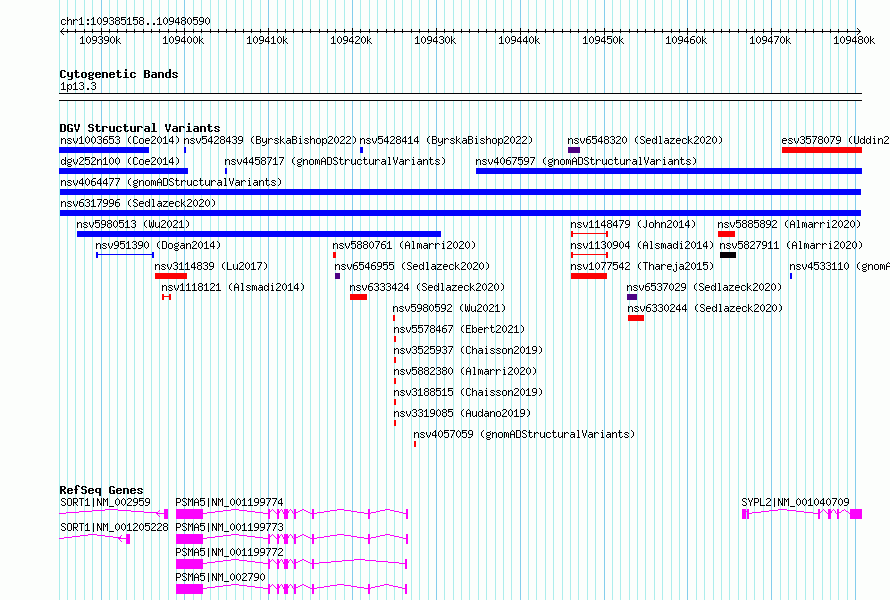The height and width of the screenshot is (600, 890).
Task: Open PSMA5|NM_001199773 transcript label
Action: pos(229,527)
